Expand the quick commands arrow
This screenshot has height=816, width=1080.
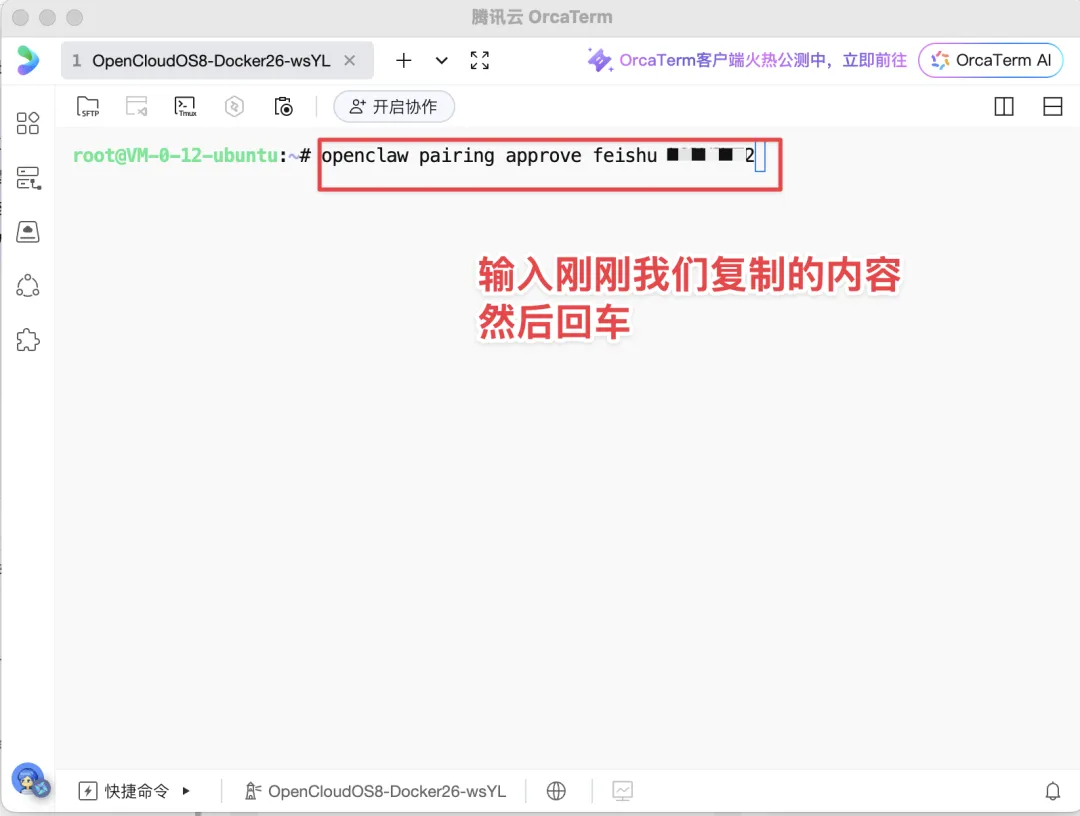point(186,791)
